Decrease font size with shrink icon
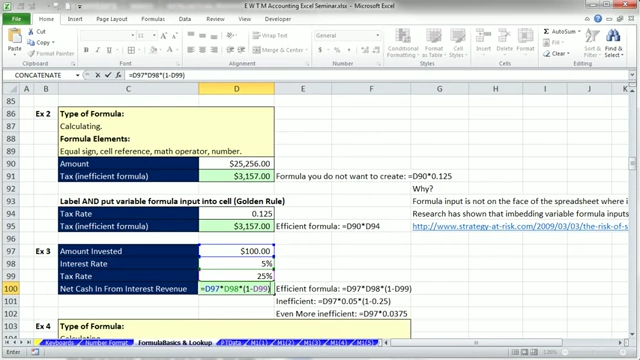 point(174,36)
